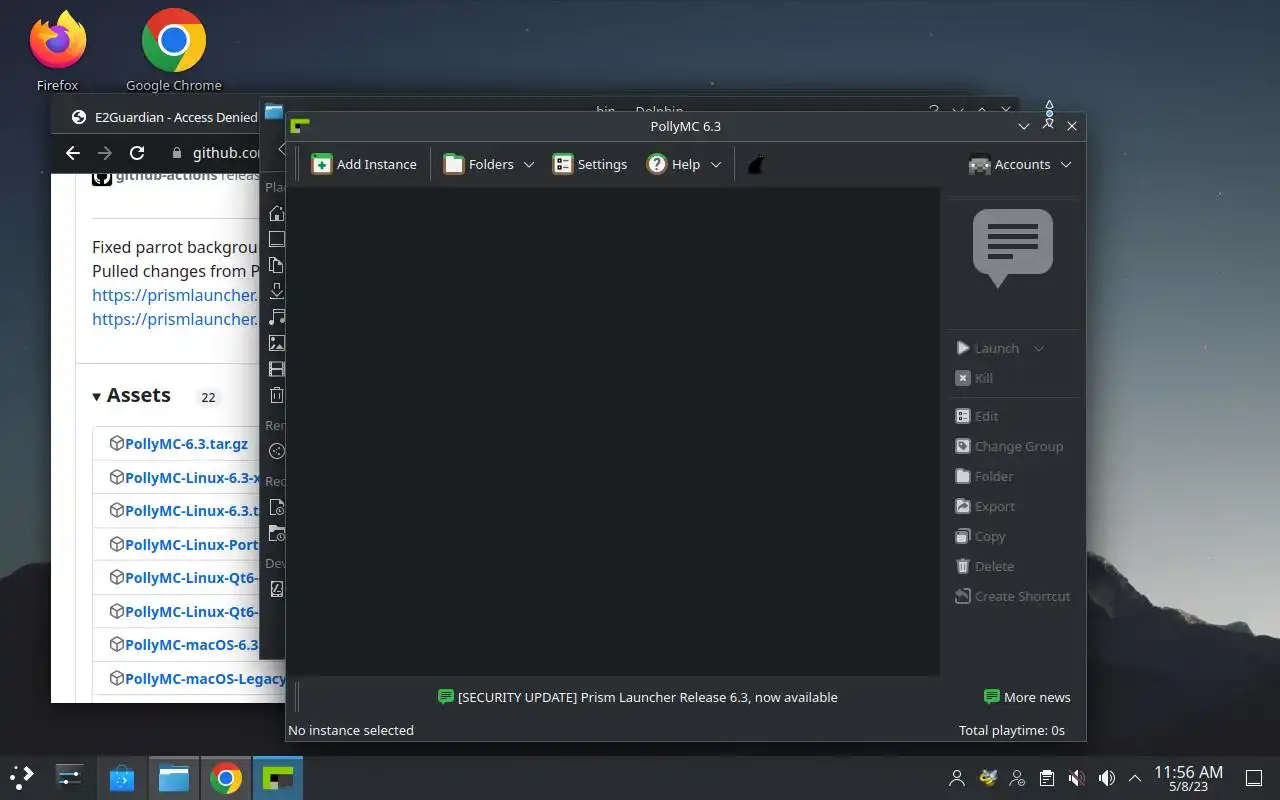The height and width of the screenshot is (800, 1280).
Task: Click the Desktop place icon in Dolphin
Action: [x=277, y=239]
